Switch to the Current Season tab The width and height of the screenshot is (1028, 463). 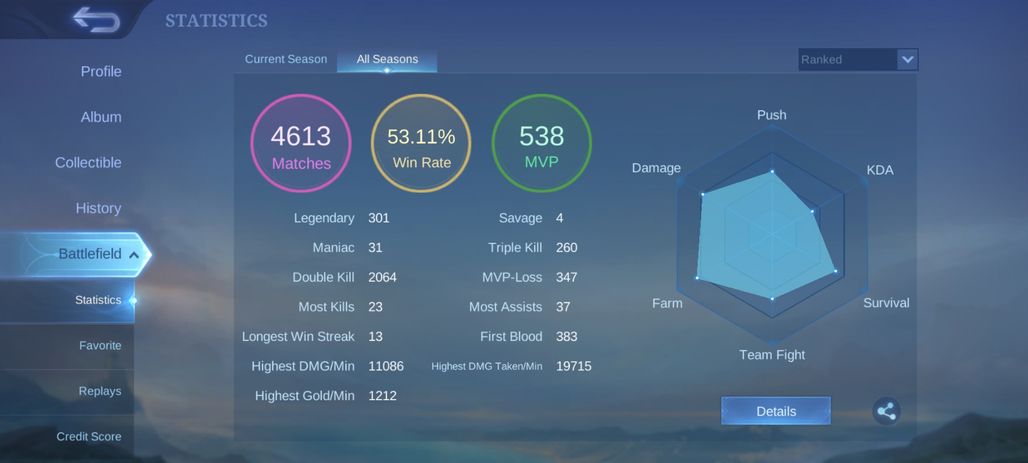coord(286,59)
